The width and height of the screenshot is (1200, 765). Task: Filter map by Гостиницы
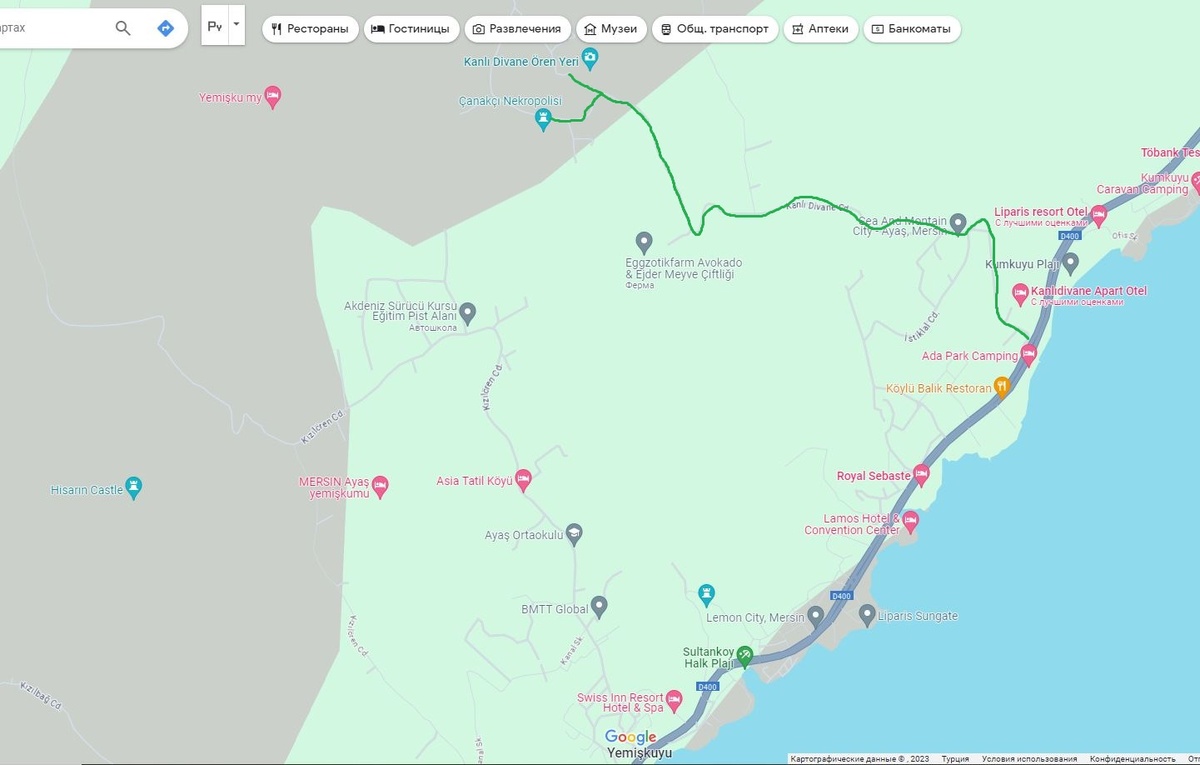coord(410,29)
